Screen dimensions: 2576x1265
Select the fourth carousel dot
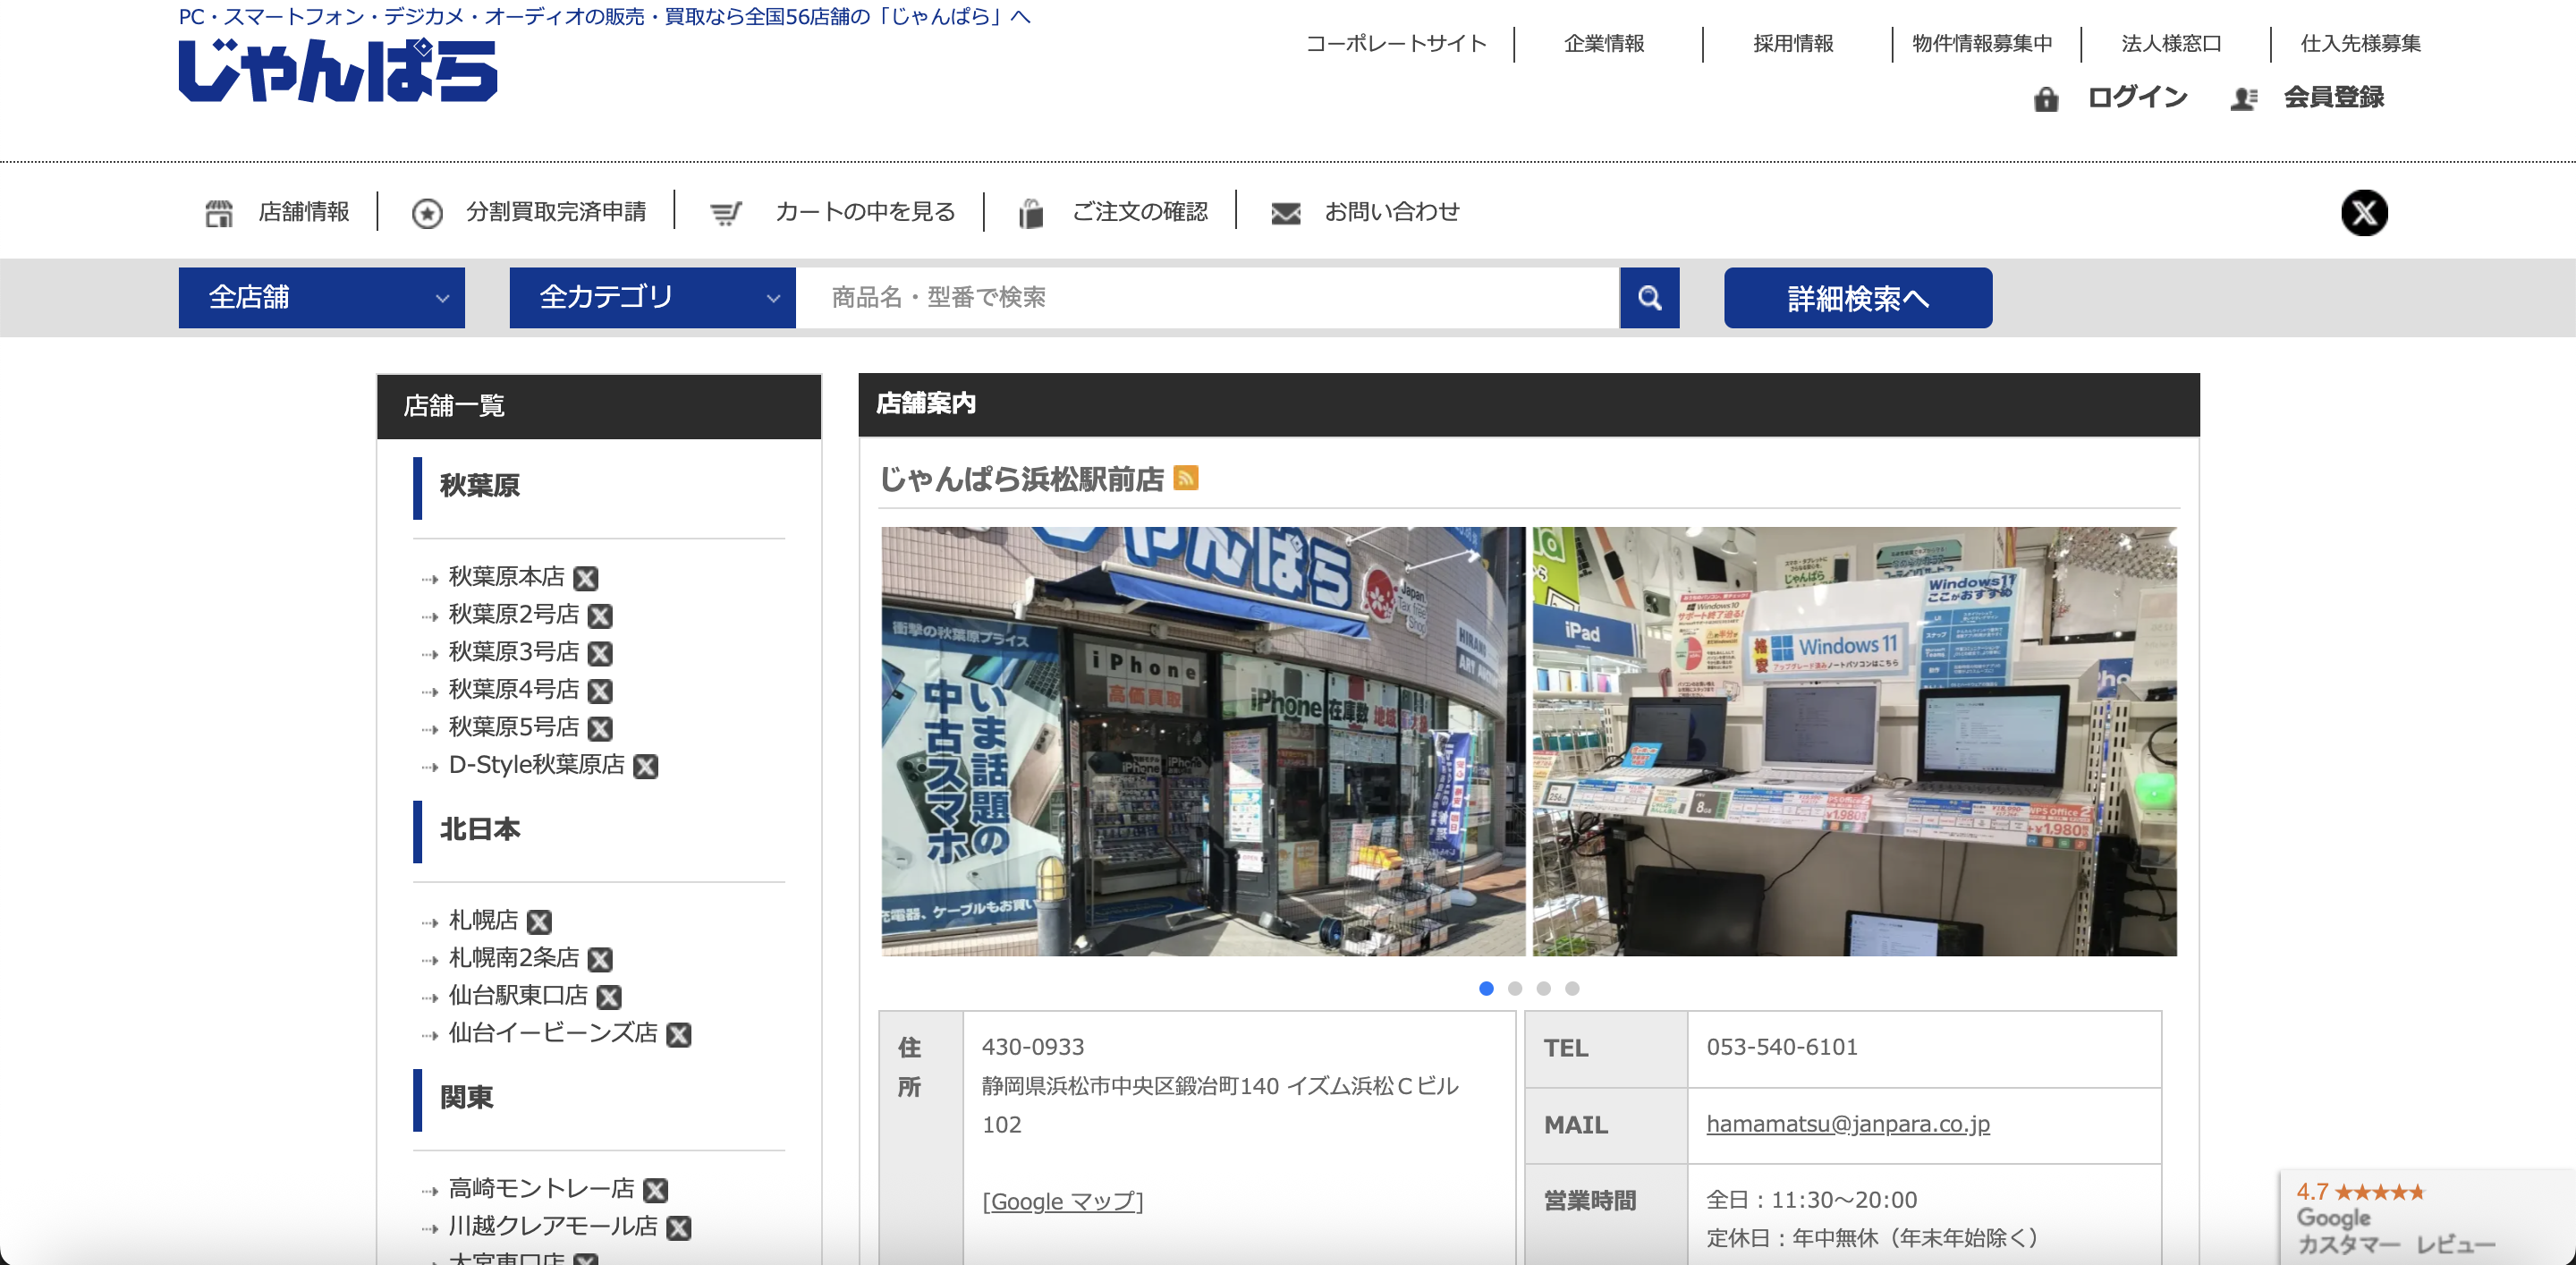click(x=1572, y=988)
